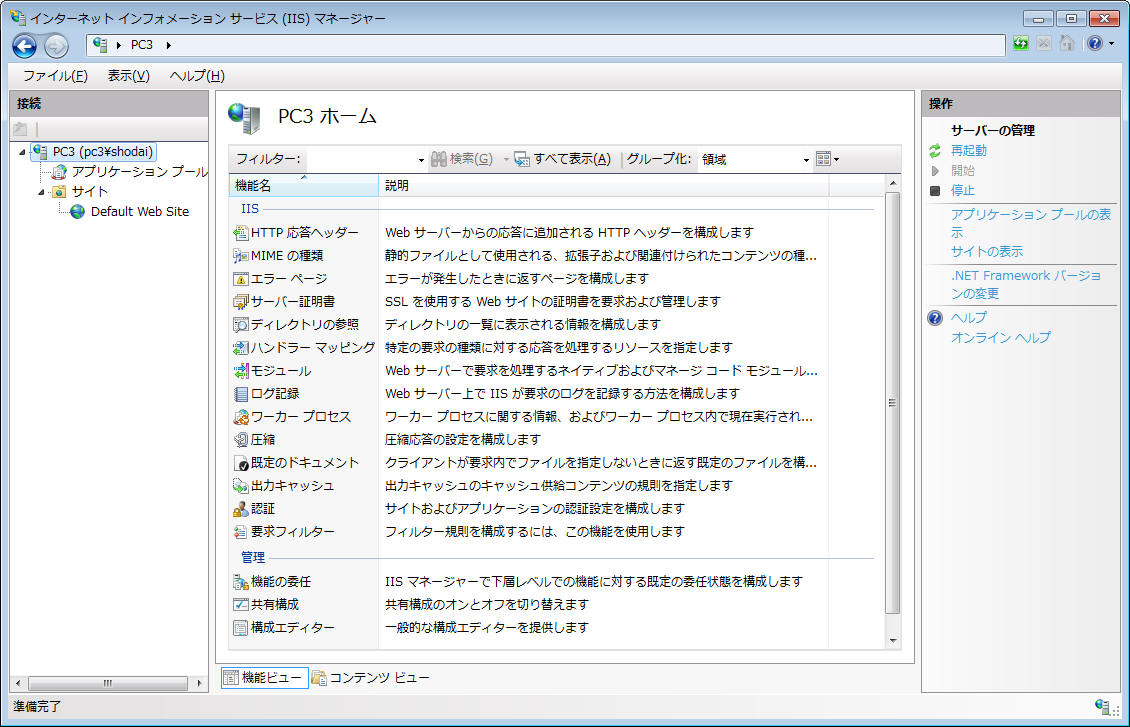Image resolution: width=1130 pixels, height=727 pixels.
Task: Select Default Web Site in the tree
Action: point(139,212)
